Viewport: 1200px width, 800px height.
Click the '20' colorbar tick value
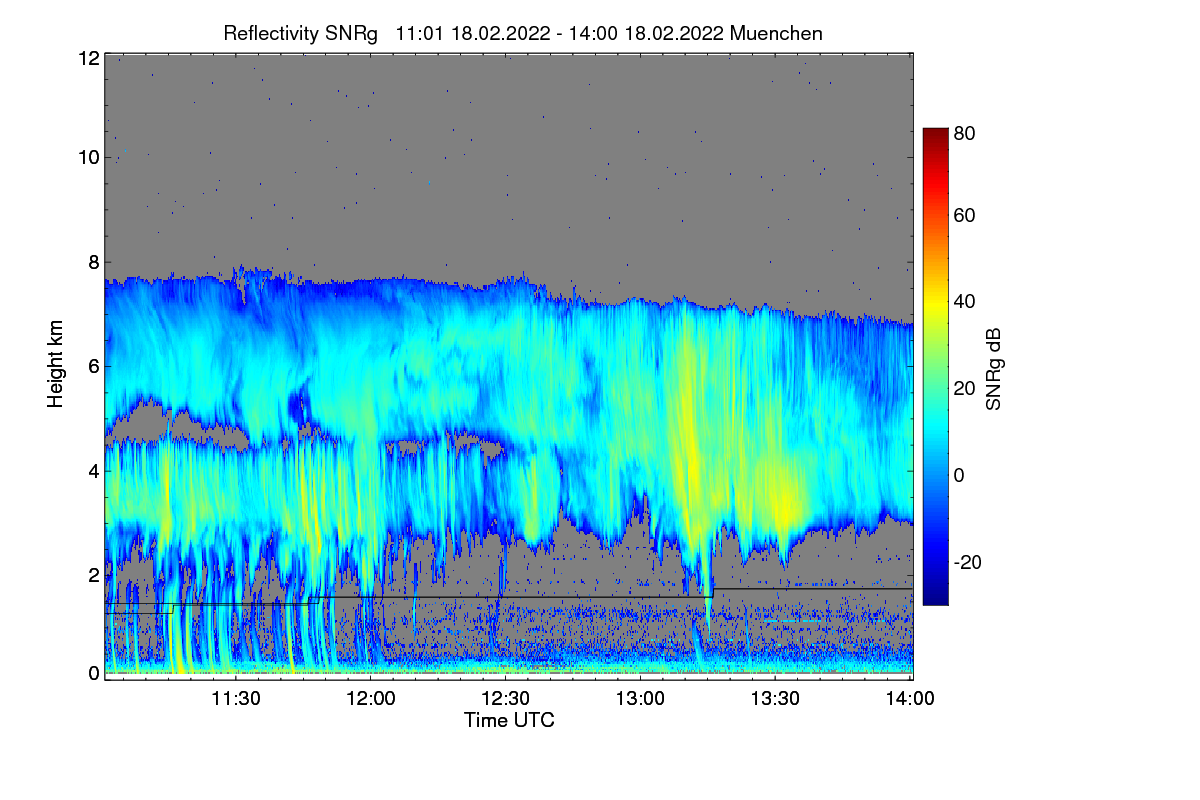(x=965, y=389)
